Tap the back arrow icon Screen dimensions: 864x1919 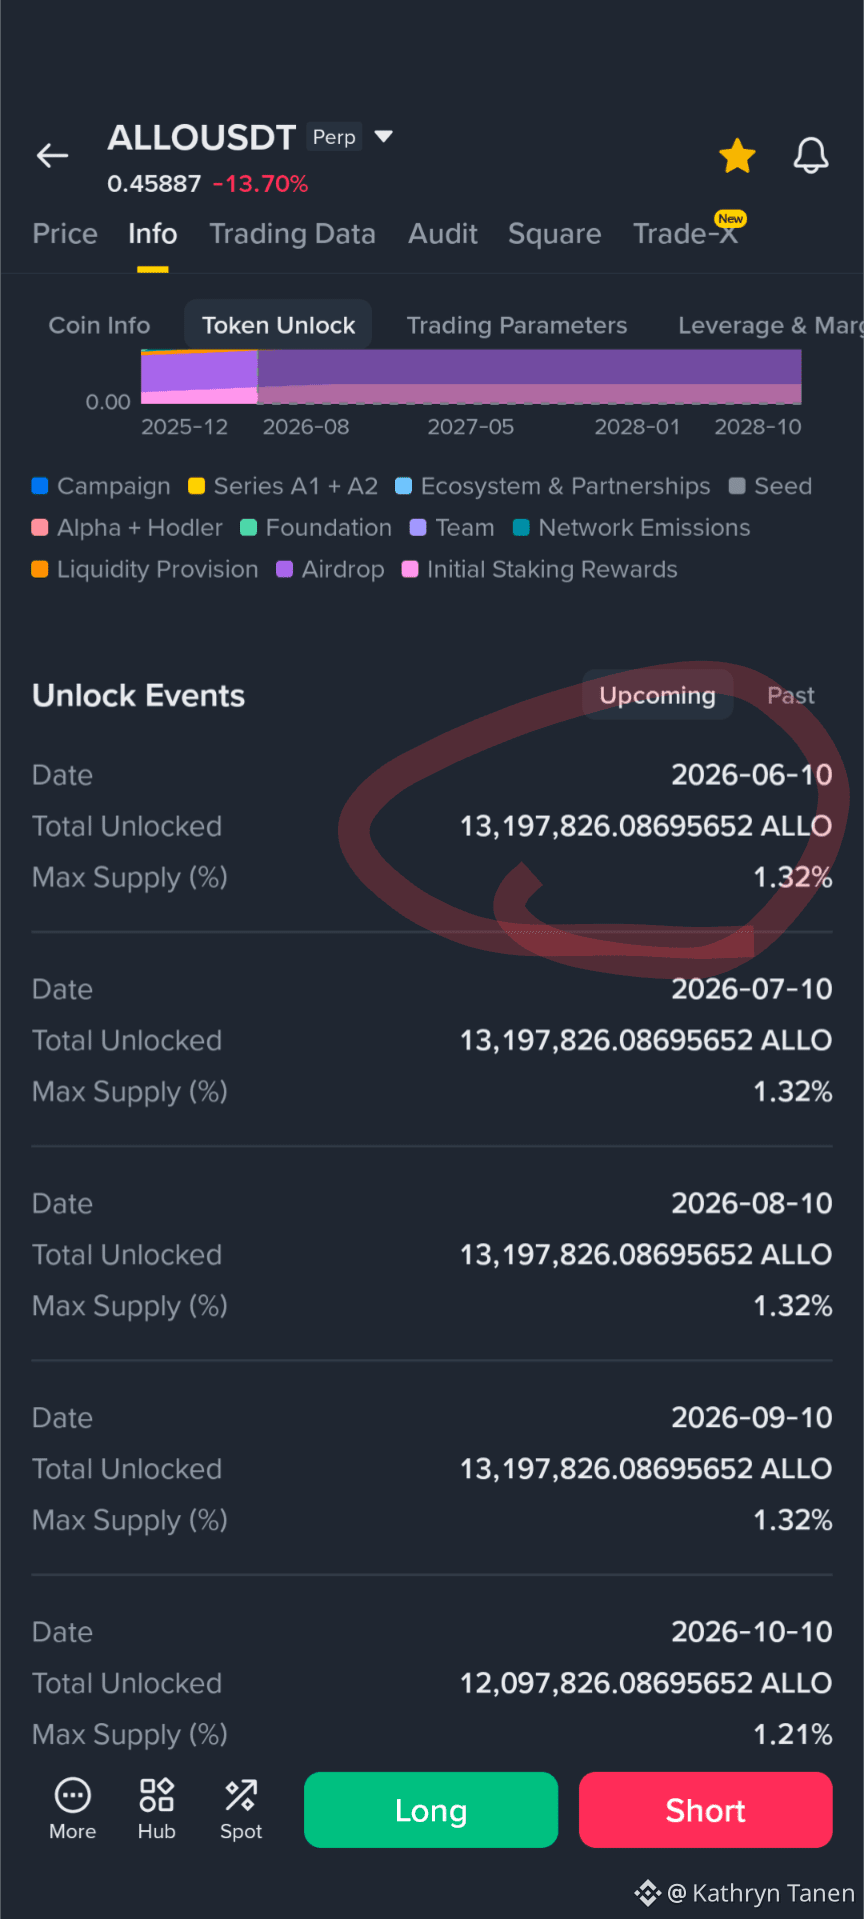52,155
